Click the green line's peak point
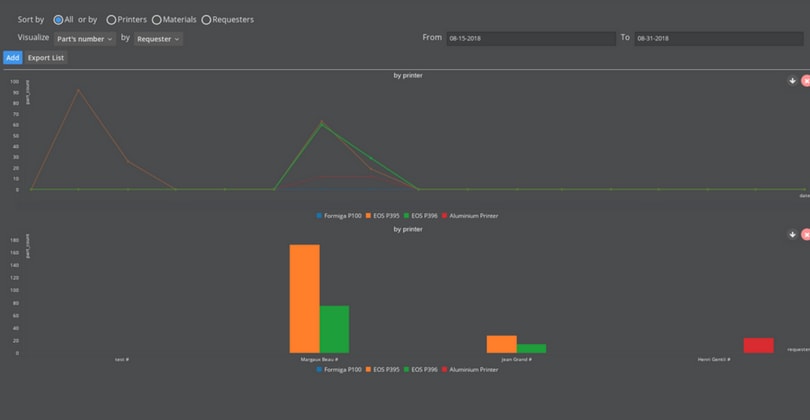 (x=322, y=125)
